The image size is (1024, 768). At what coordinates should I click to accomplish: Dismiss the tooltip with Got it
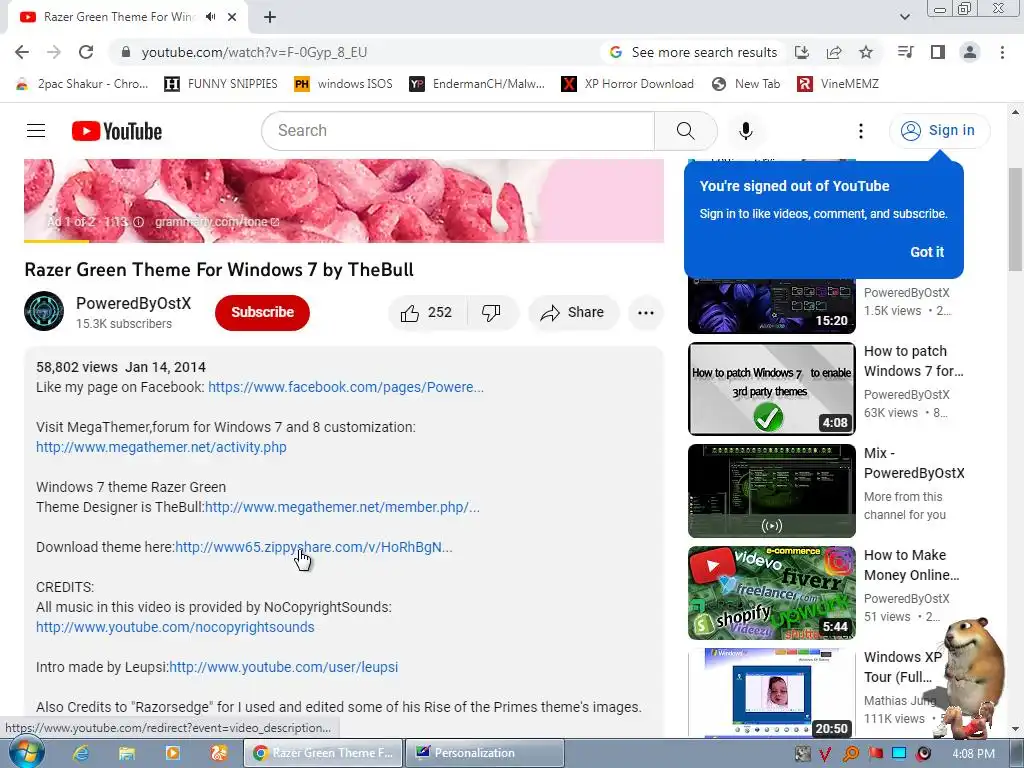point(927,252)
